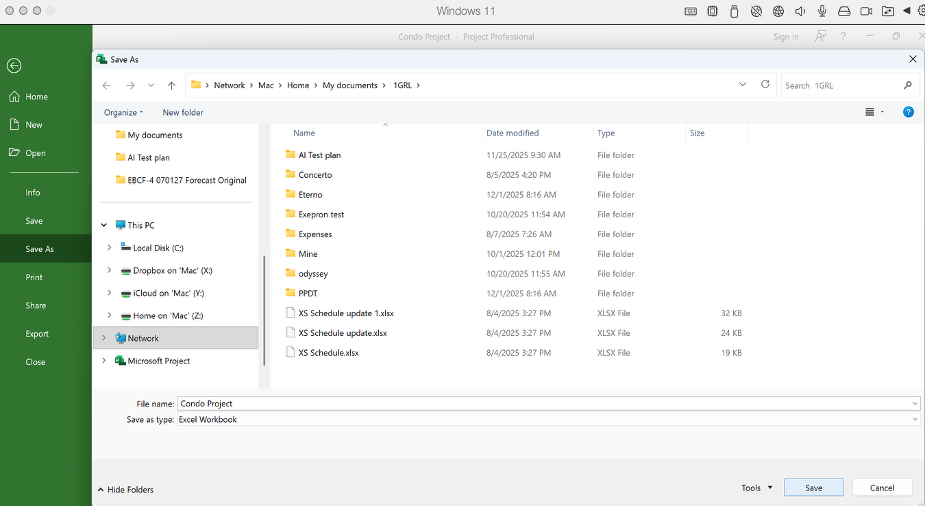The height and width of the screenshot is (506, 926).
Task: Select XS Schedule update.xlsx file icon
Action: coord(290,332)
